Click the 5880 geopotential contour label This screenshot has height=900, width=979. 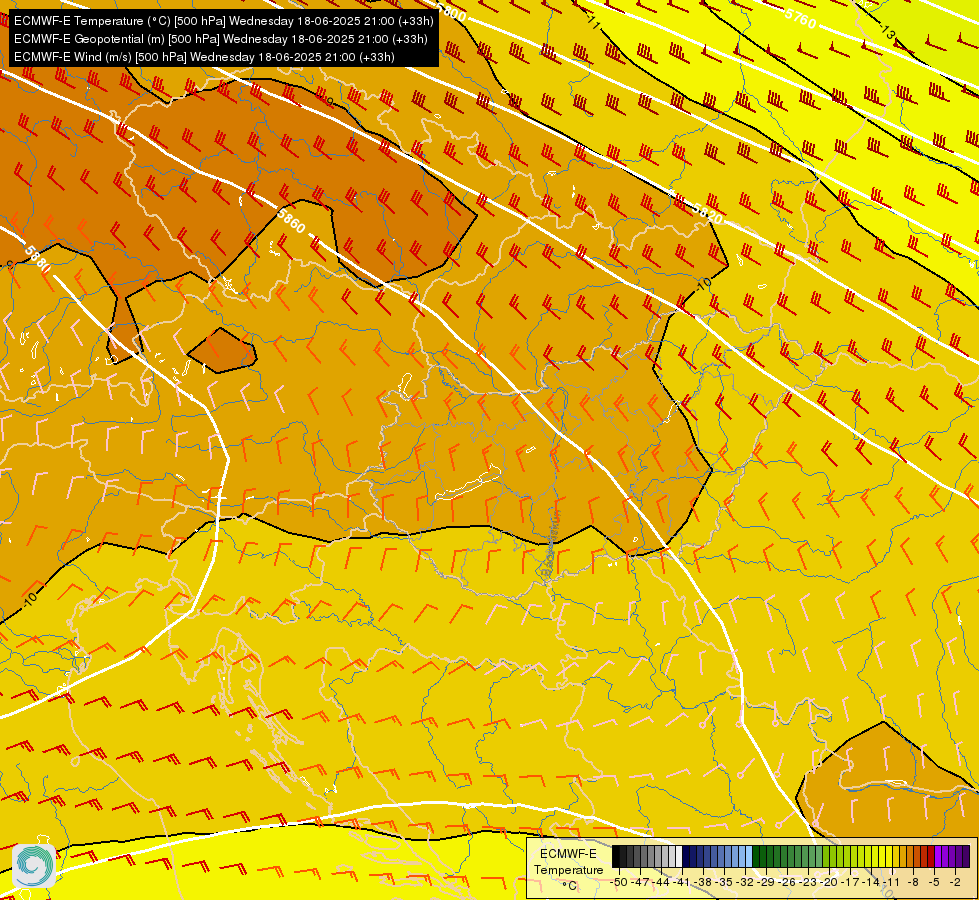coord(37,258)
